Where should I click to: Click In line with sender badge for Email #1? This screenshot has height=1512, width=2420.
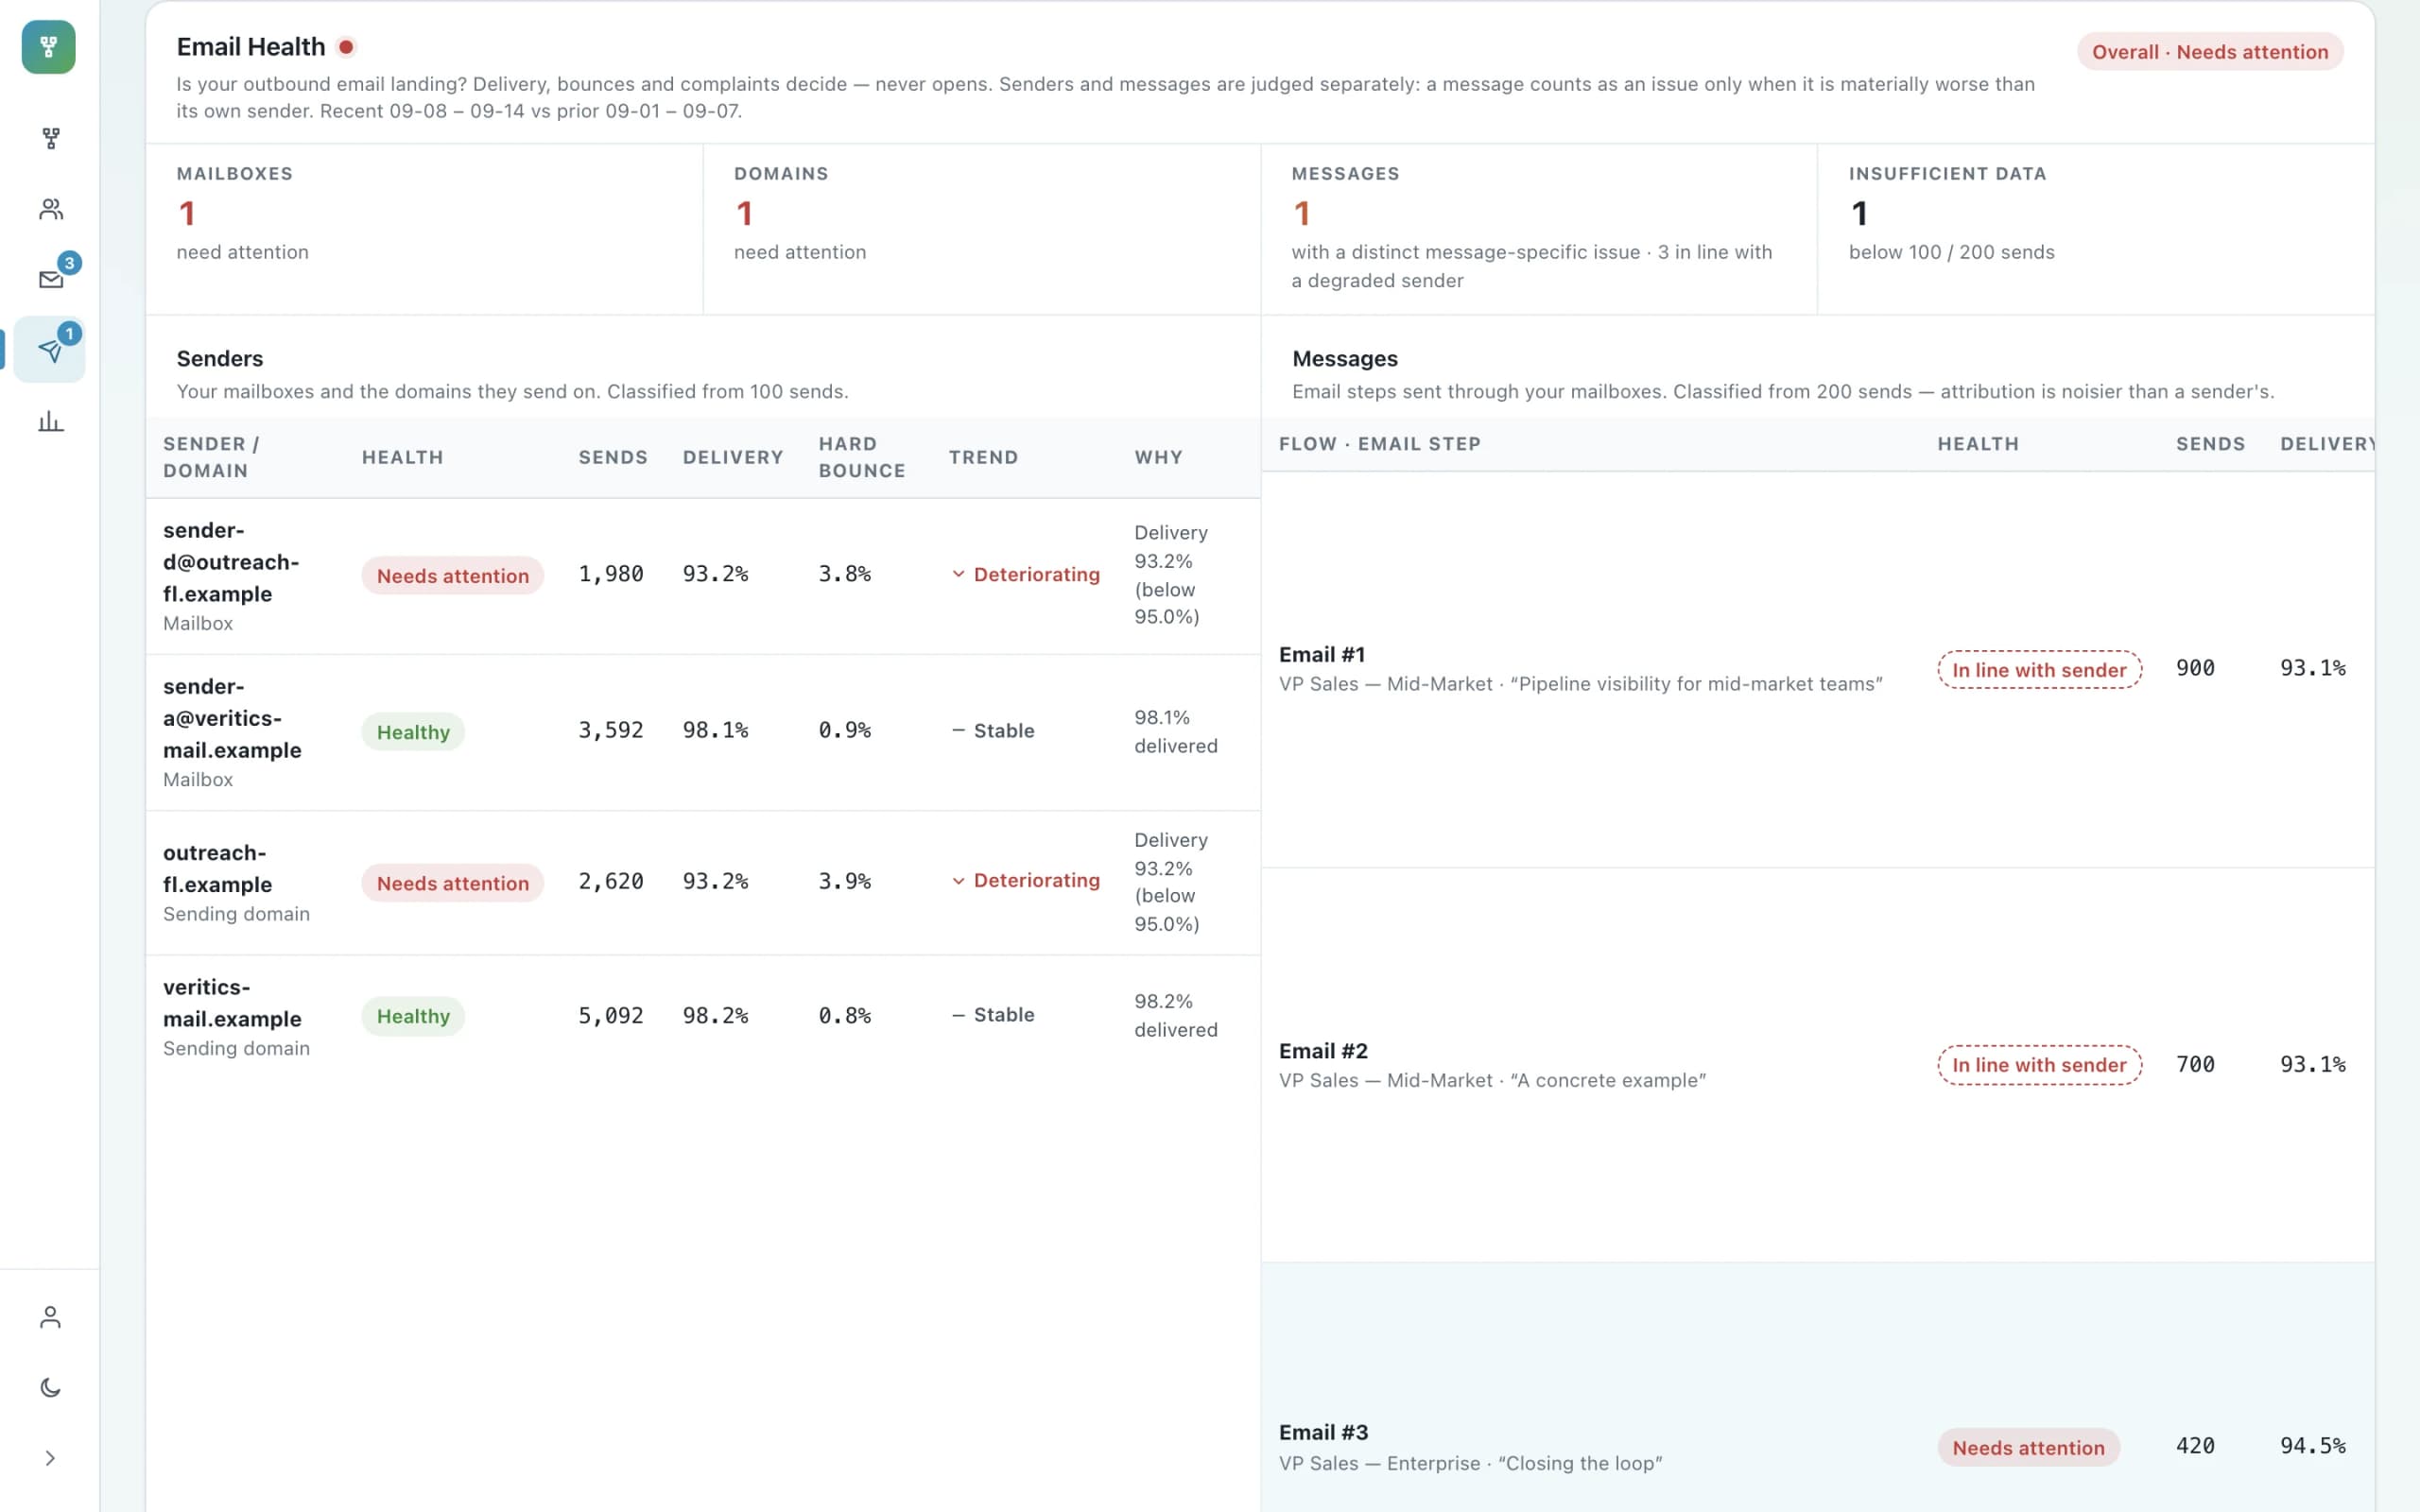pyautogui.click(x=2039, y=670)
